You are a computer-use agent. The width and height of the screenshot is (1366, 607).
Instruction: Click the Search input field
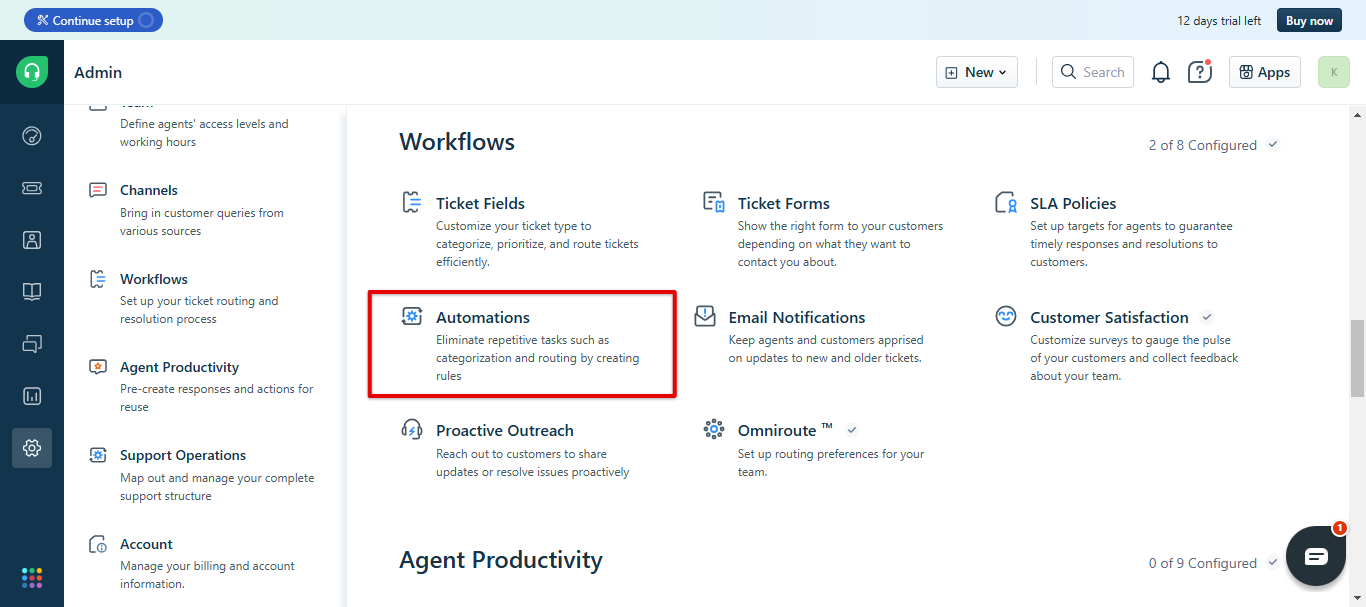pos(1093,72)
